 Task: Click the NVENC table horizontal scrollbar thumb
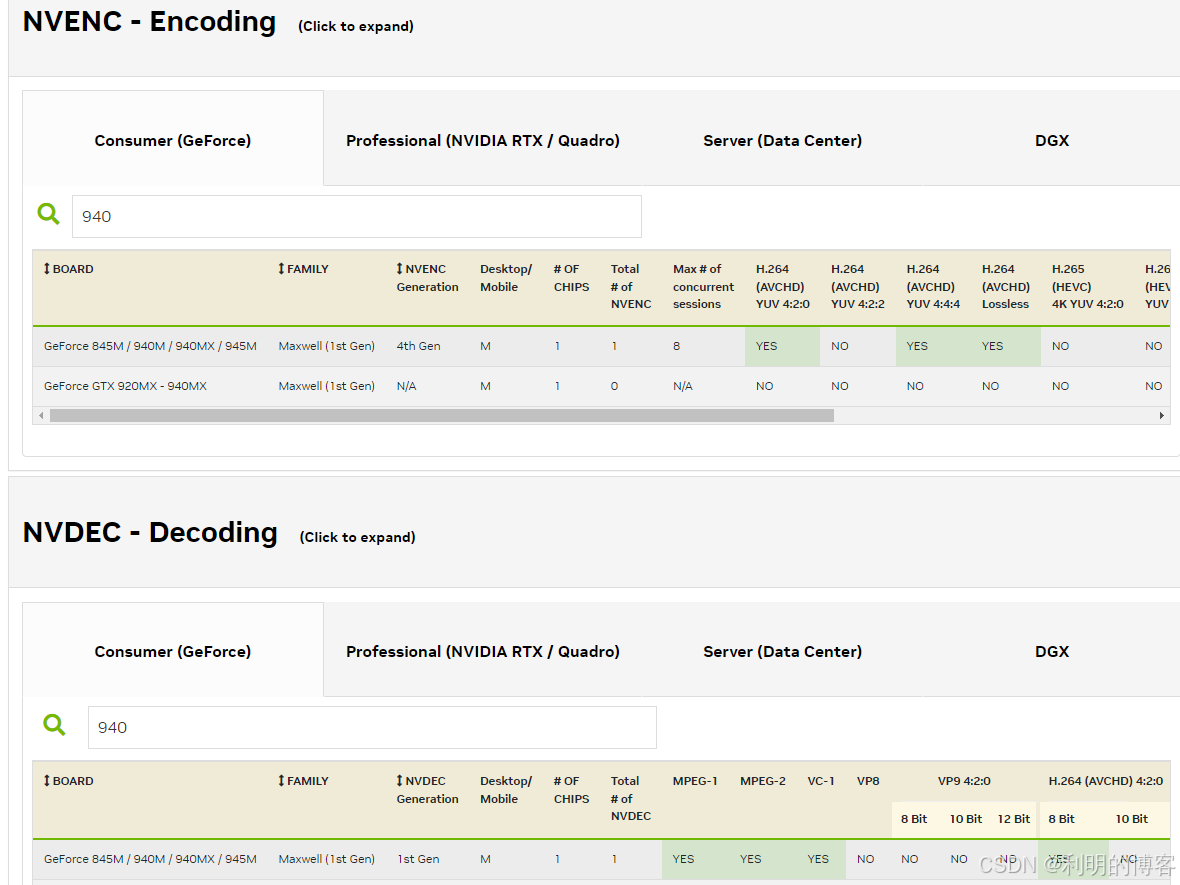coord(442,415)
